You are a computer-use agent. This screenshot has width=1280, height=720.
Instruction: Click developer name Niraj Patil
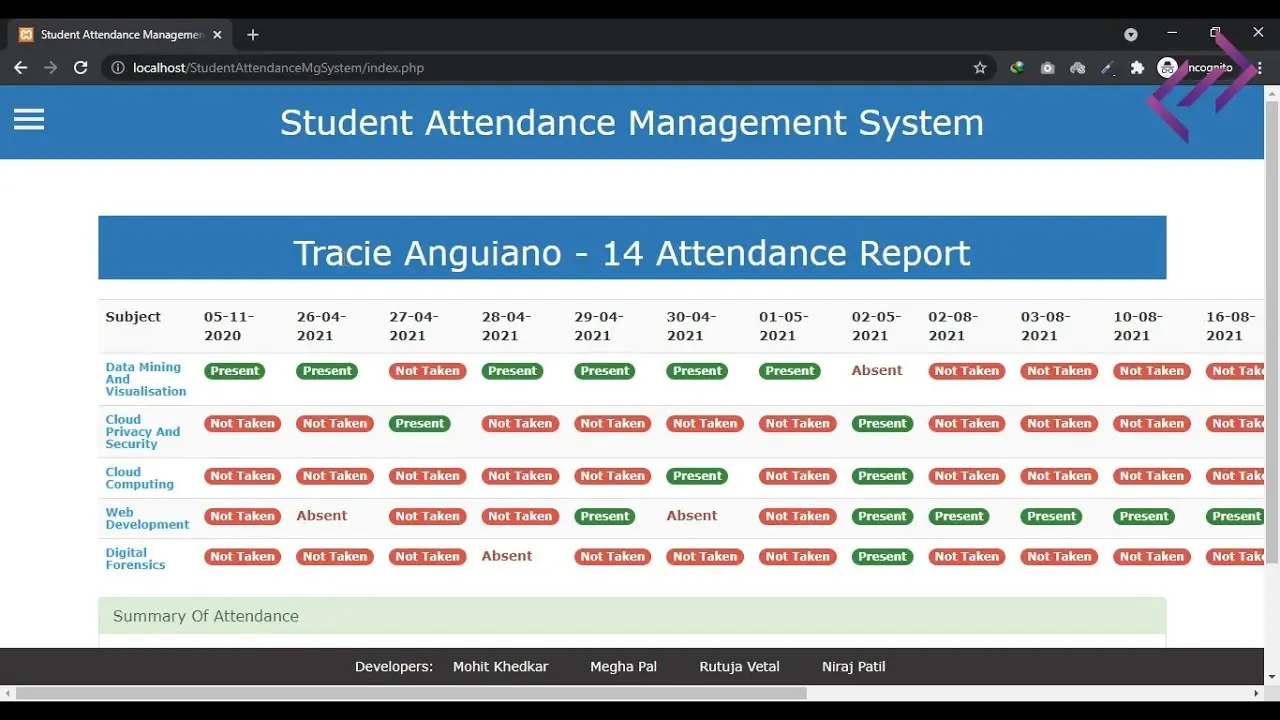coord(854,667)
